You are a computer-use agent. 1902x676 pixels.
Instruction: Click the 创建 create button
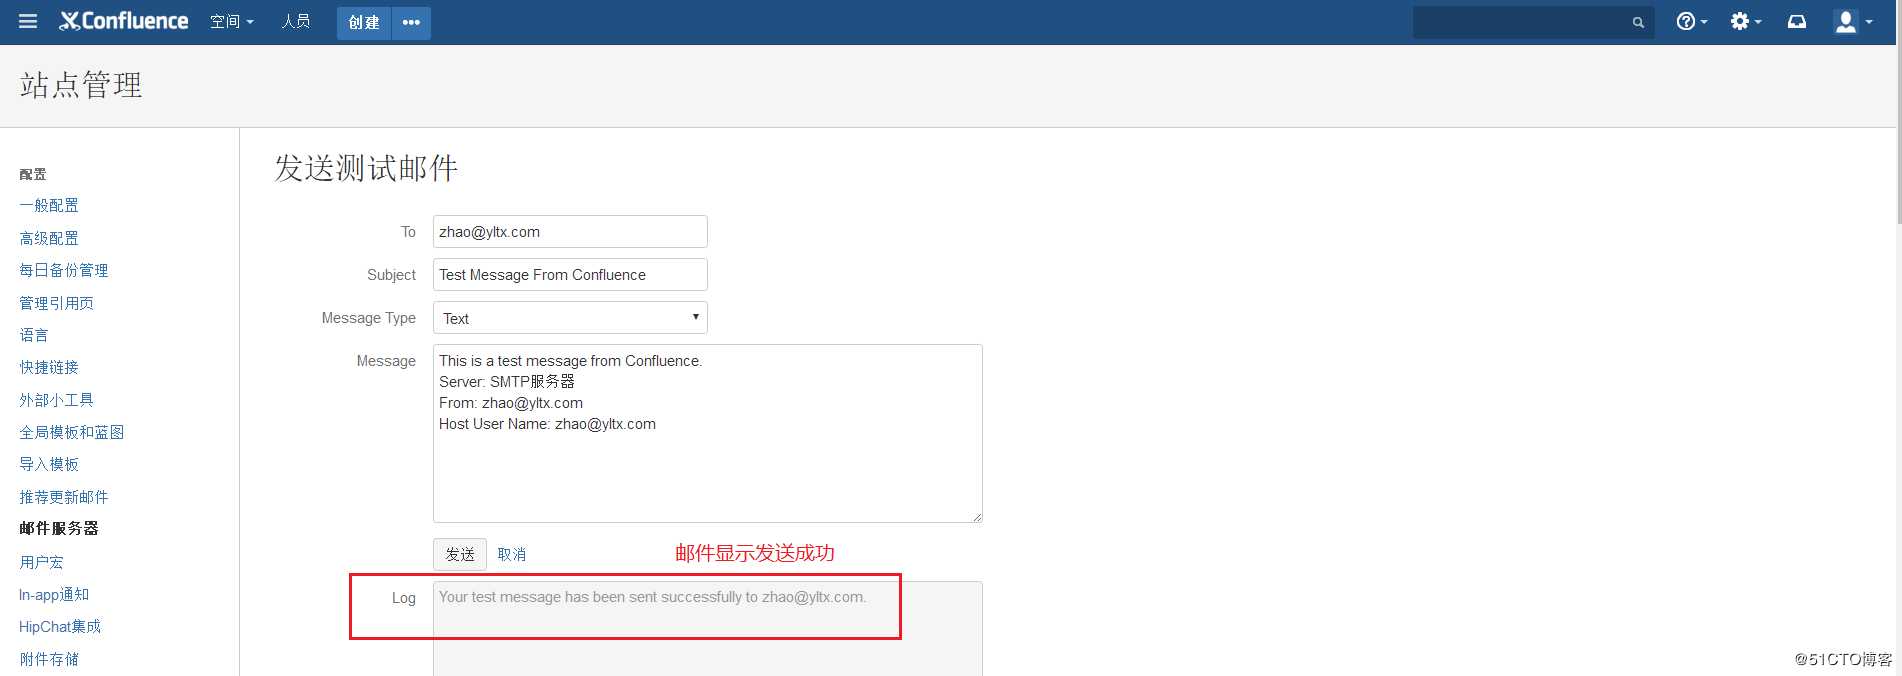[364, 22]
